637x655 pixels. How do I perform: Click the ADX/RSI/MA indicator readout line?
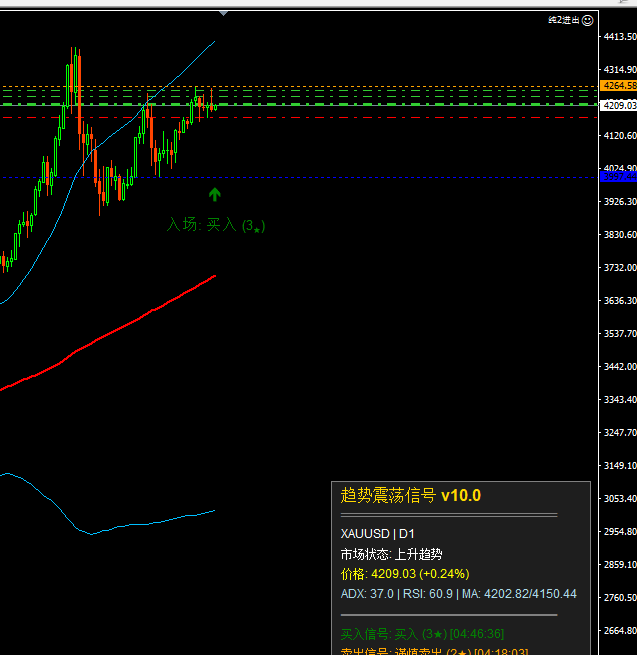pos(458,594)
